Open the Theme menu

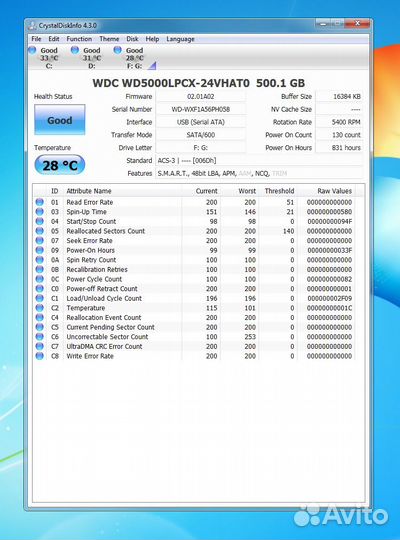[109, 39]
